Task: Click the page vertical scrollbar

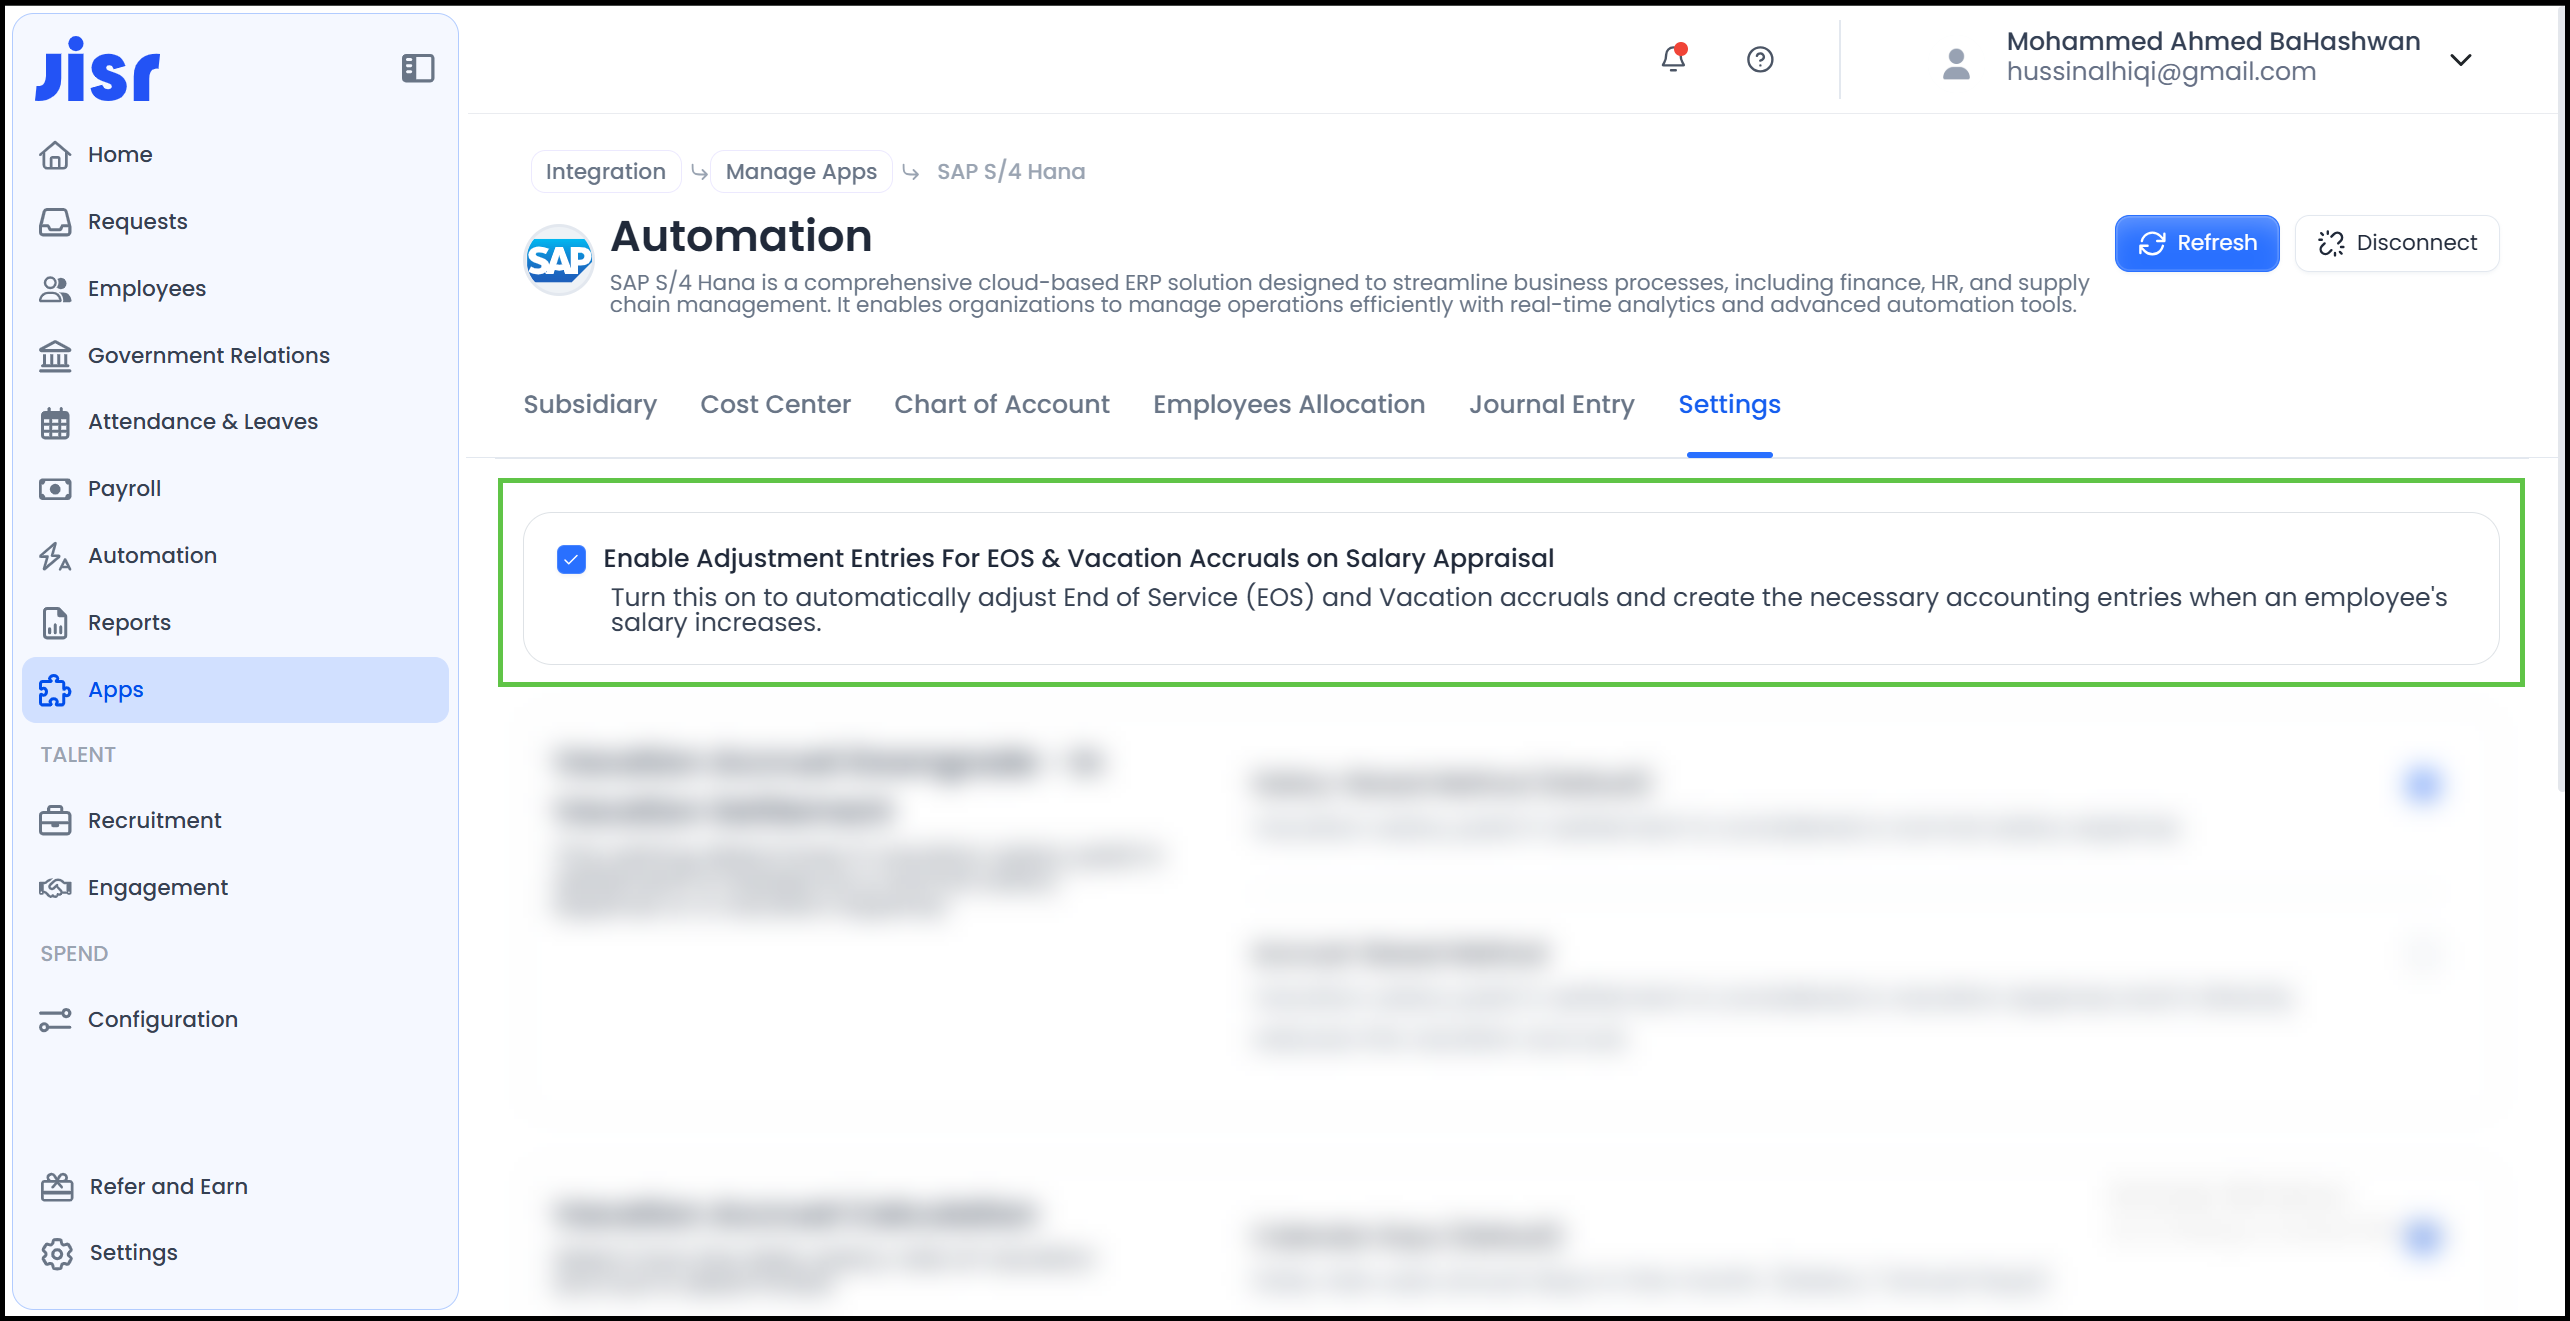Action: [2561, 400]
